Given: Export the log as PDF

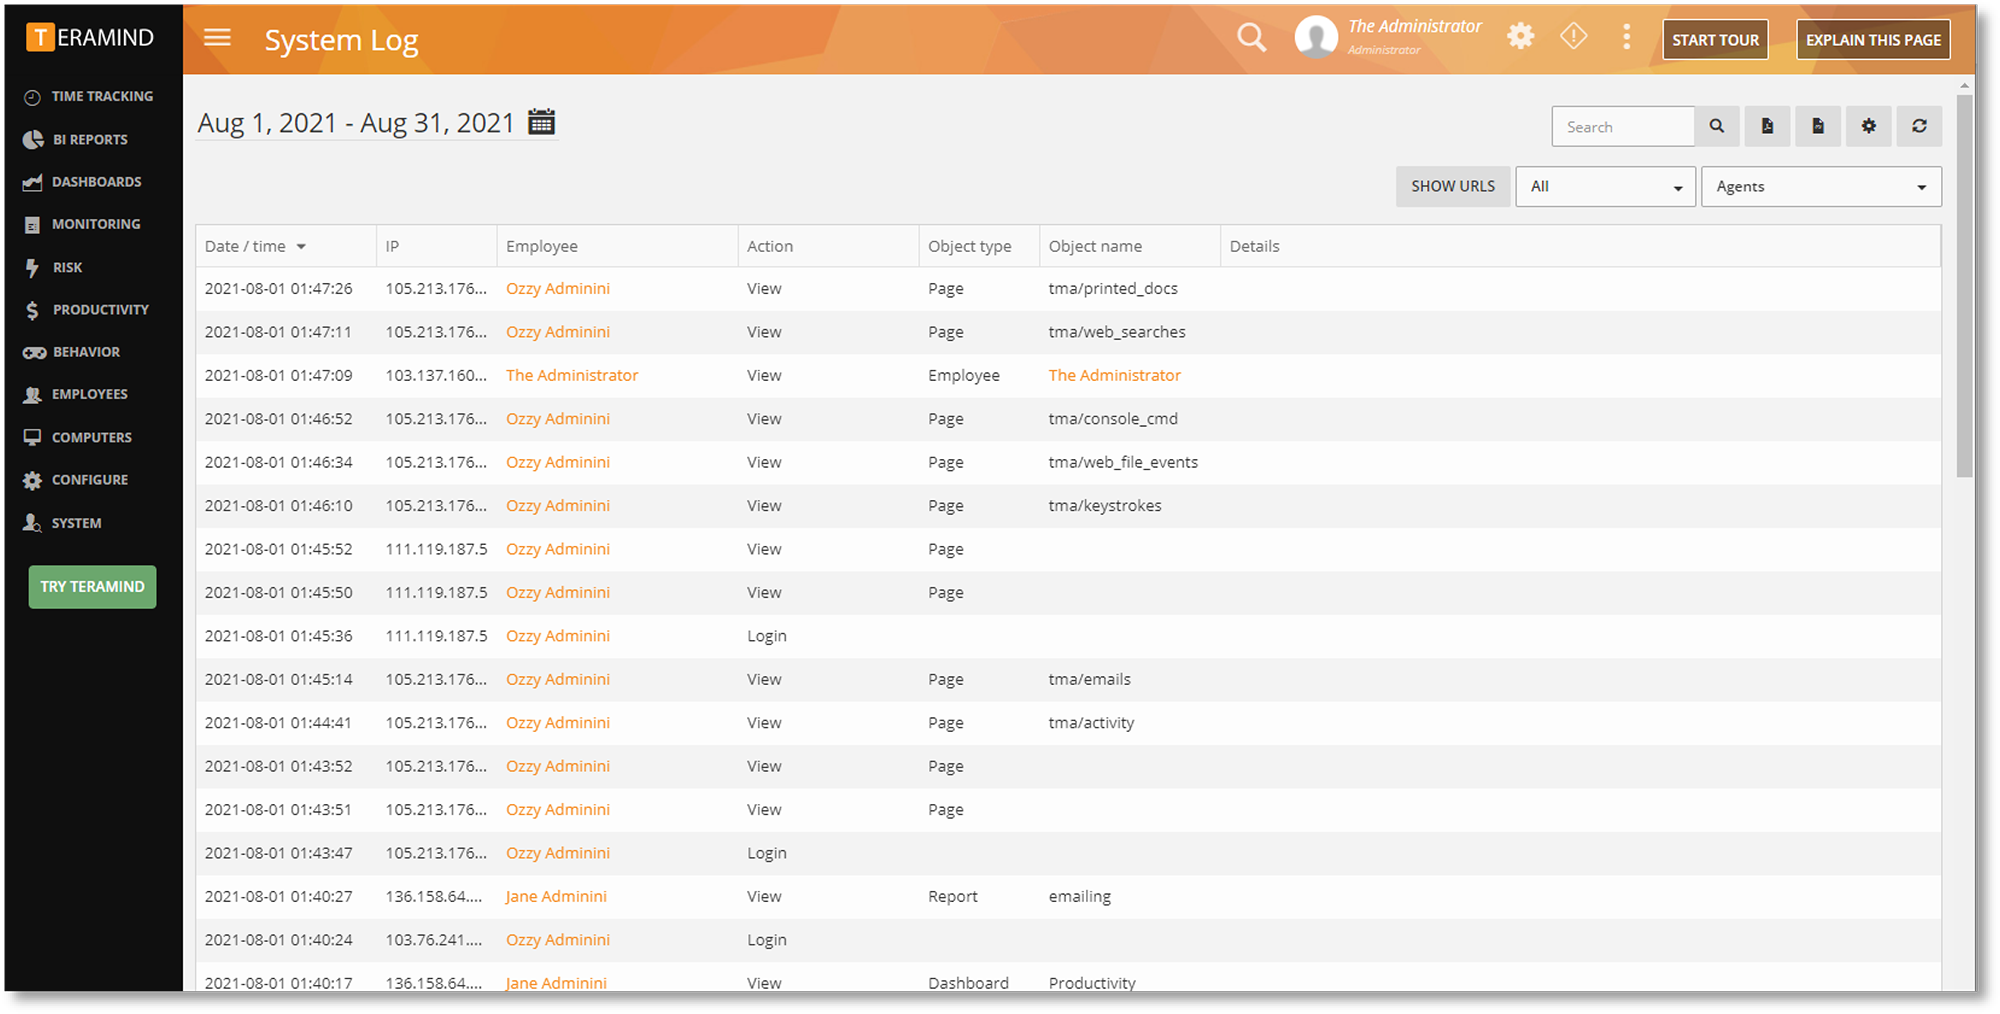Looking at the screenshot, I should click(1767, 127).
